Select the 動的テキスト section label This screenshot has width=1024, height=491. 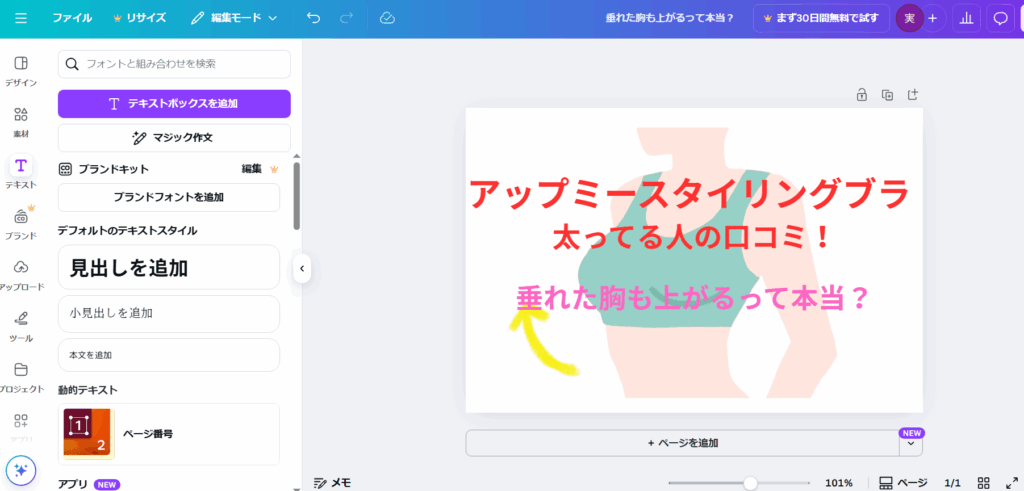click(88, 390)
